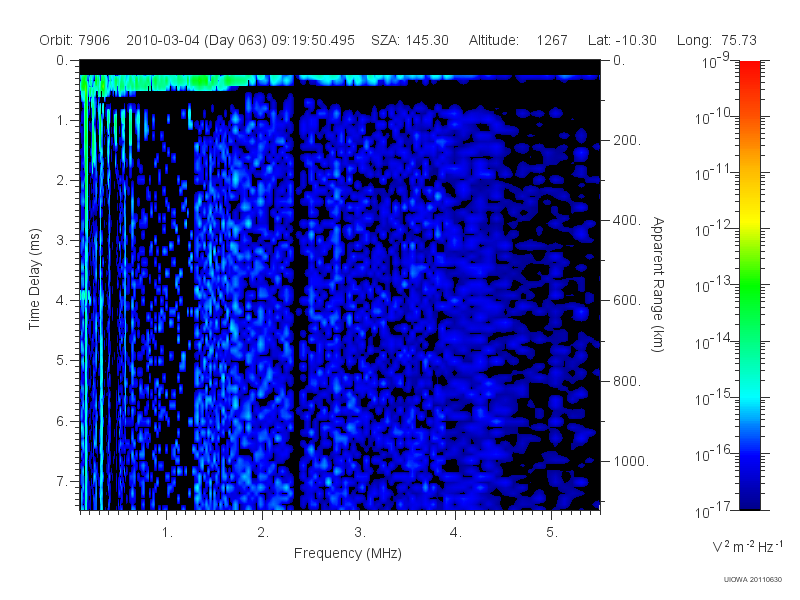Click the Time Delay (ms) axis title

coord(34,279)
